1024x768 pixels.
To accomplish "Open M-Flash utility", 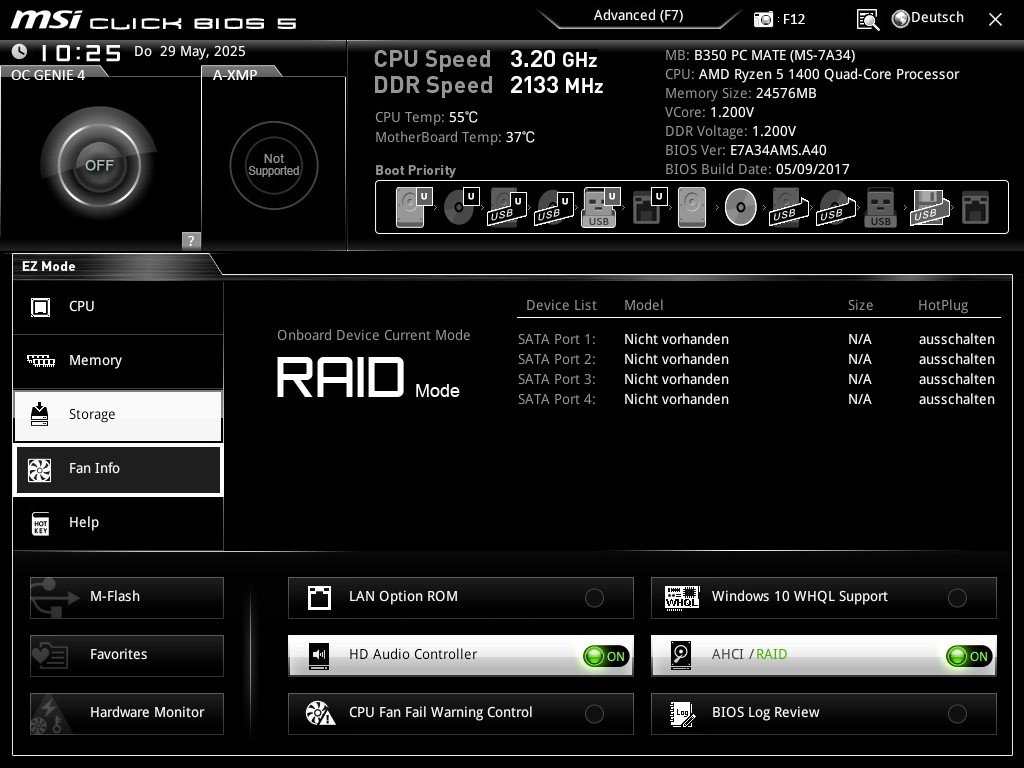I will [x=127, y=598].
